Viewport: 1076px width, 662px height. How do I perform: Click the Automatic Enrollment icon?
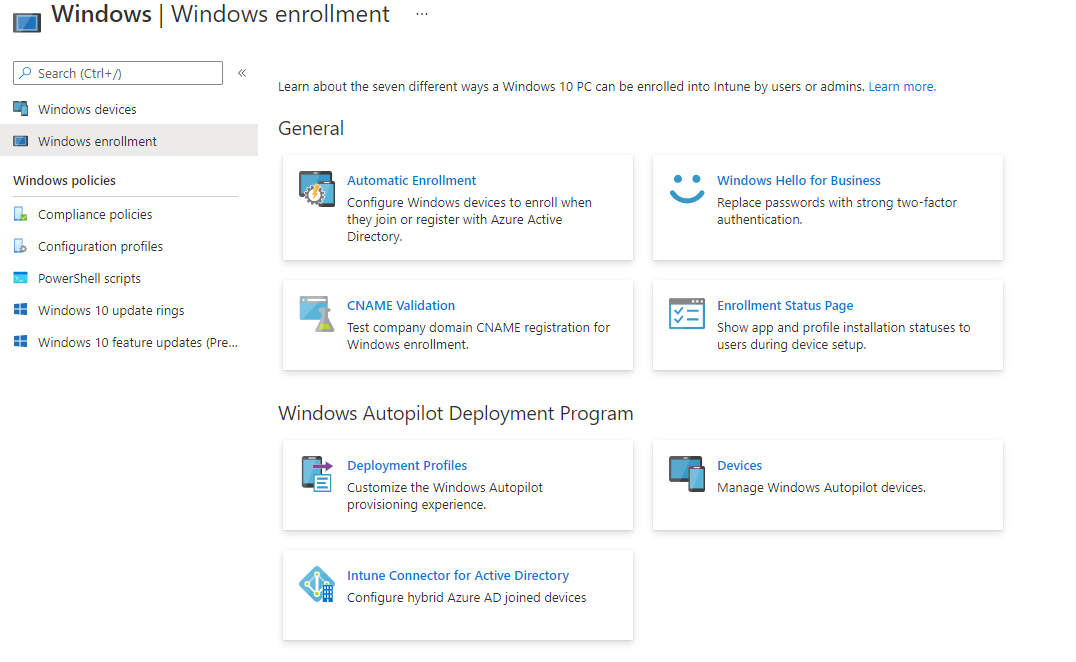[317, 189]
